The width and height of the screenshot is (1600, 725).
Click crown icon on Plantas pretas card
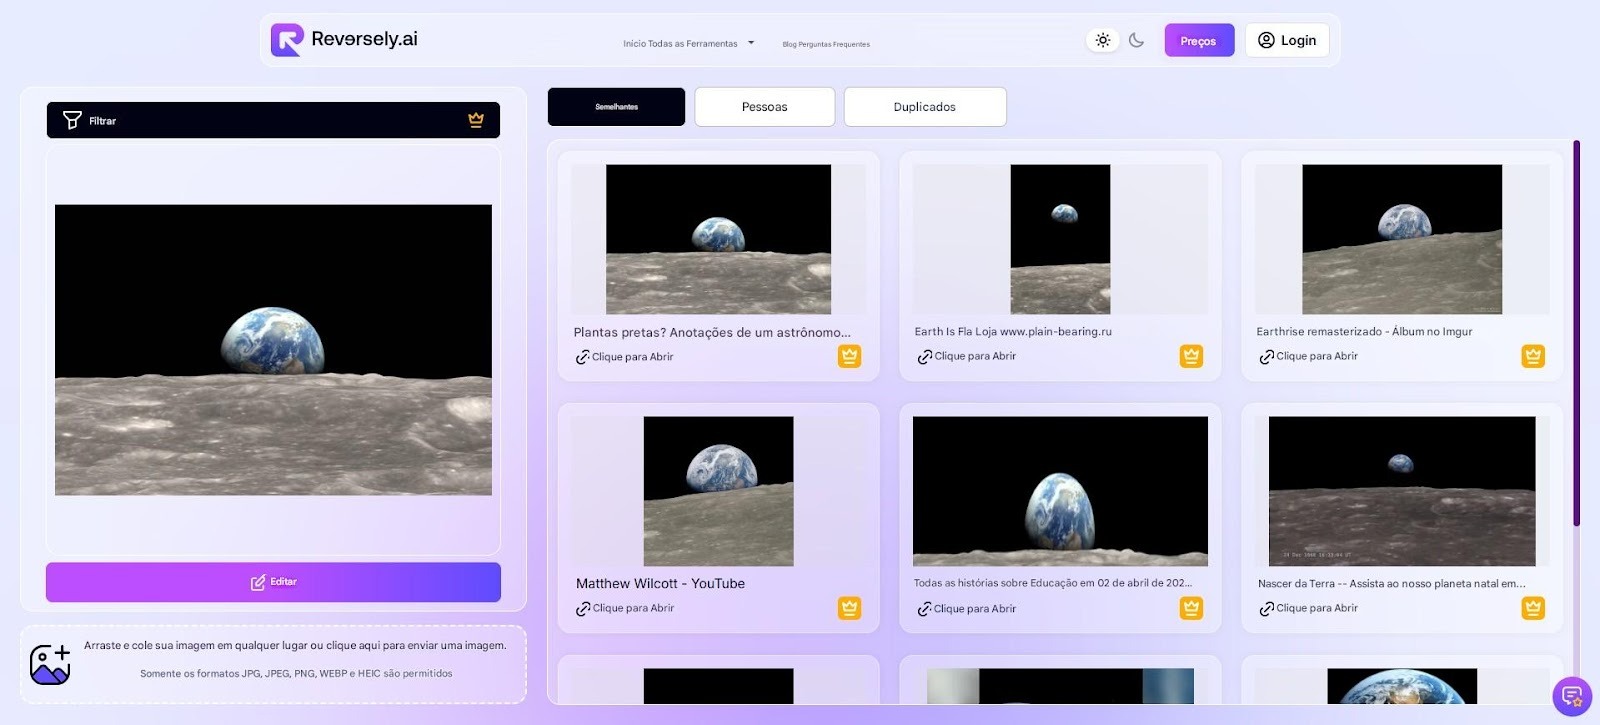pyautogui.click(x=849, y=356)
